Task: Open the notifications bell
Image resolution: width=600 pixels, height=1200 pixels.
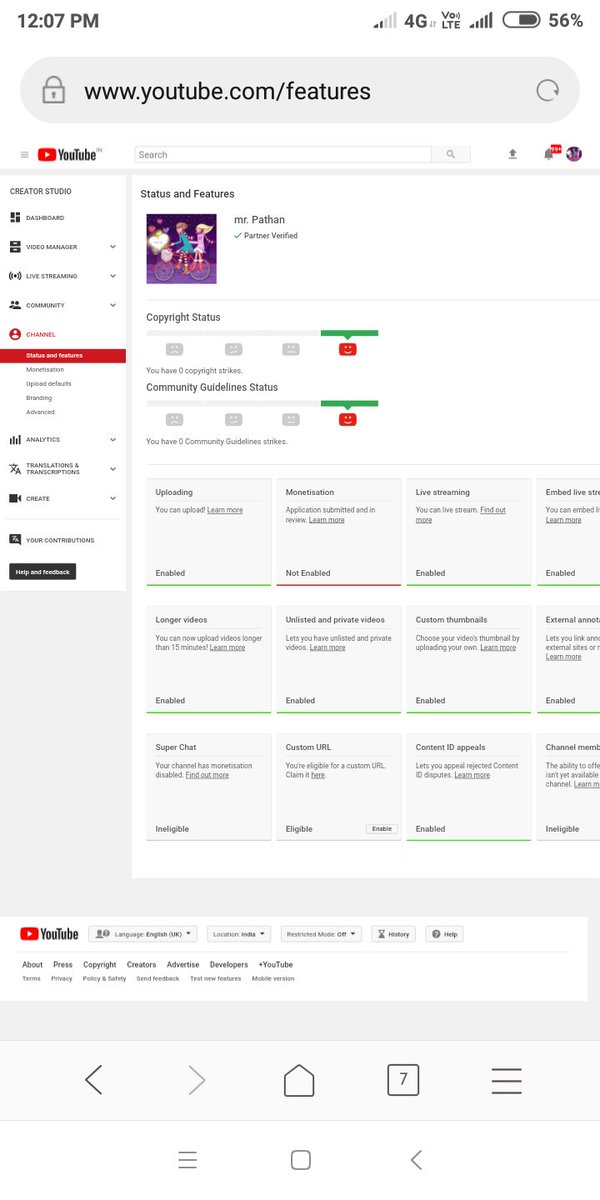Action: (549, 154)
